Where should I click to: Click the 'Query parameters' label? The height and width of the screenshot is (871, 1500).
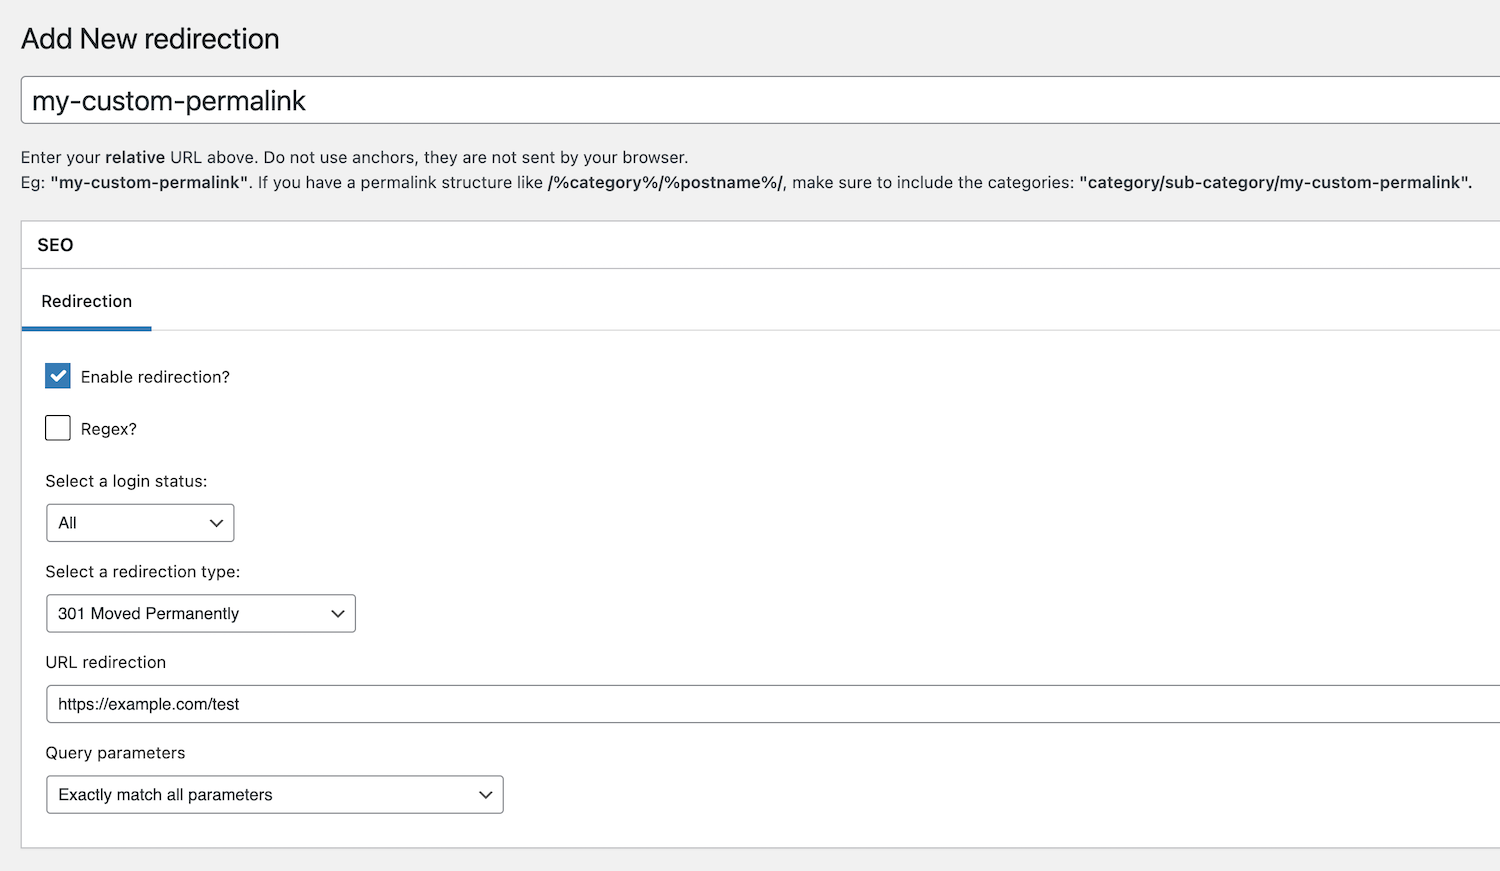coord(115,753)
